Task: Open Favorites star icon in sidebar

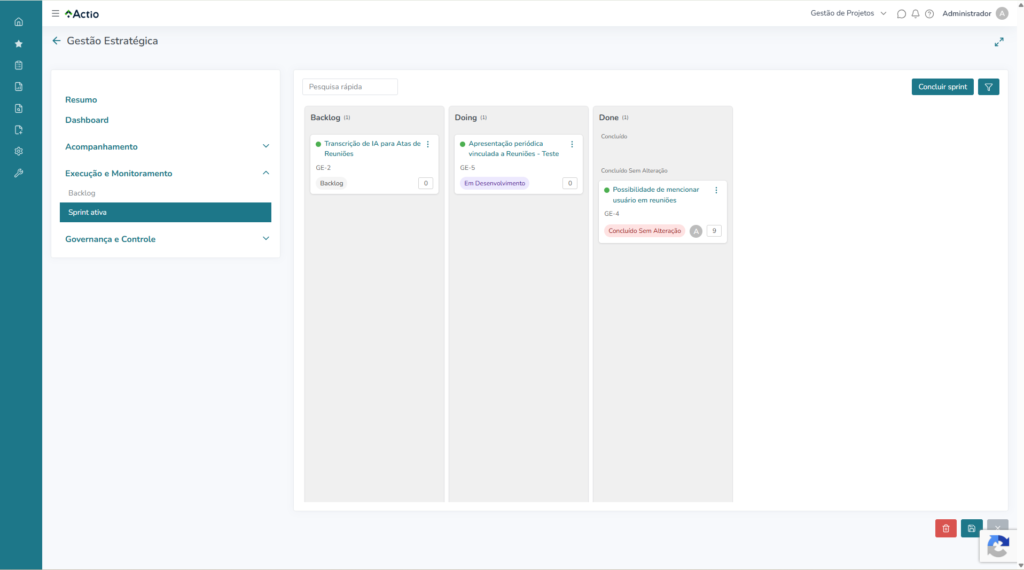Action: 18,44
